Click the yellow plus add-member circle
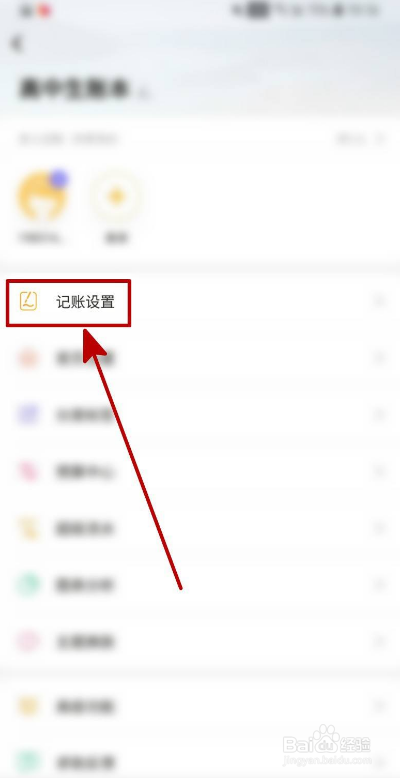 point(116,196)
